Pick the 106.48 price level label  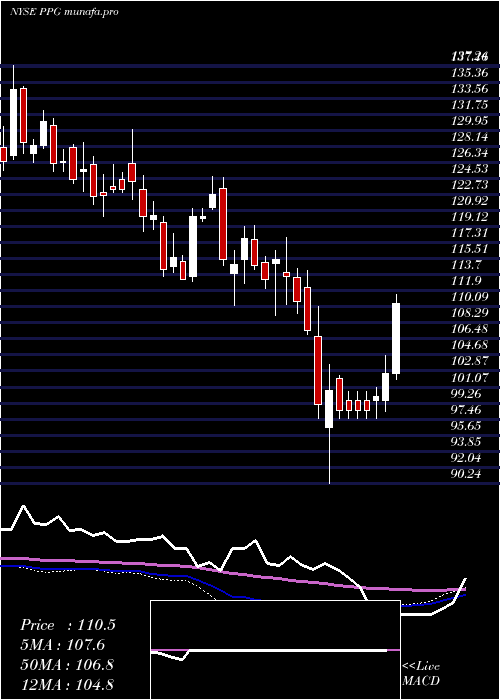[469, 329]
